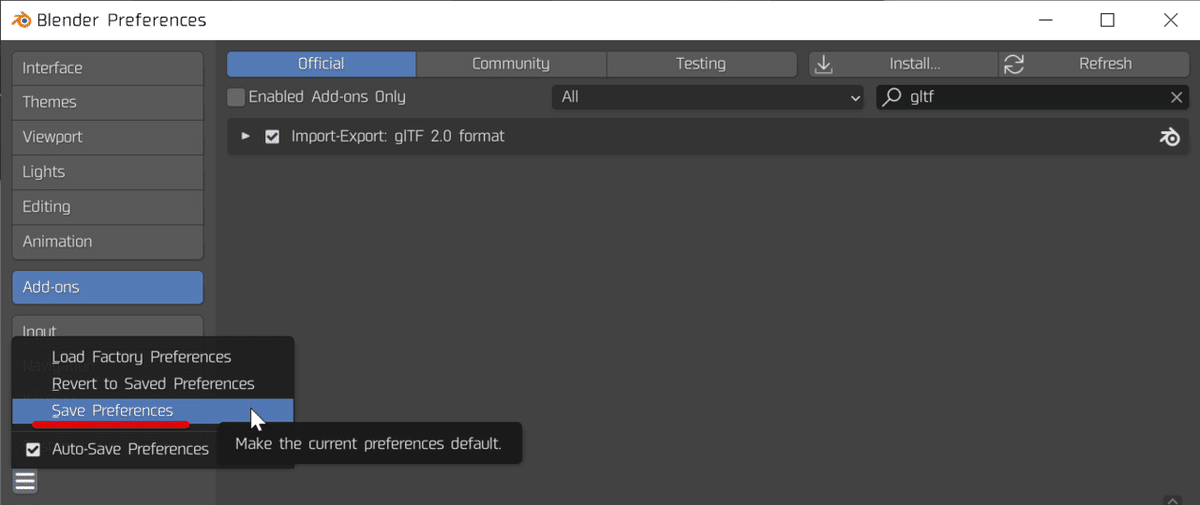The image size is (1200, 505).
Task: Switch to the Testing add-ons filter
Action: point(701,64)
